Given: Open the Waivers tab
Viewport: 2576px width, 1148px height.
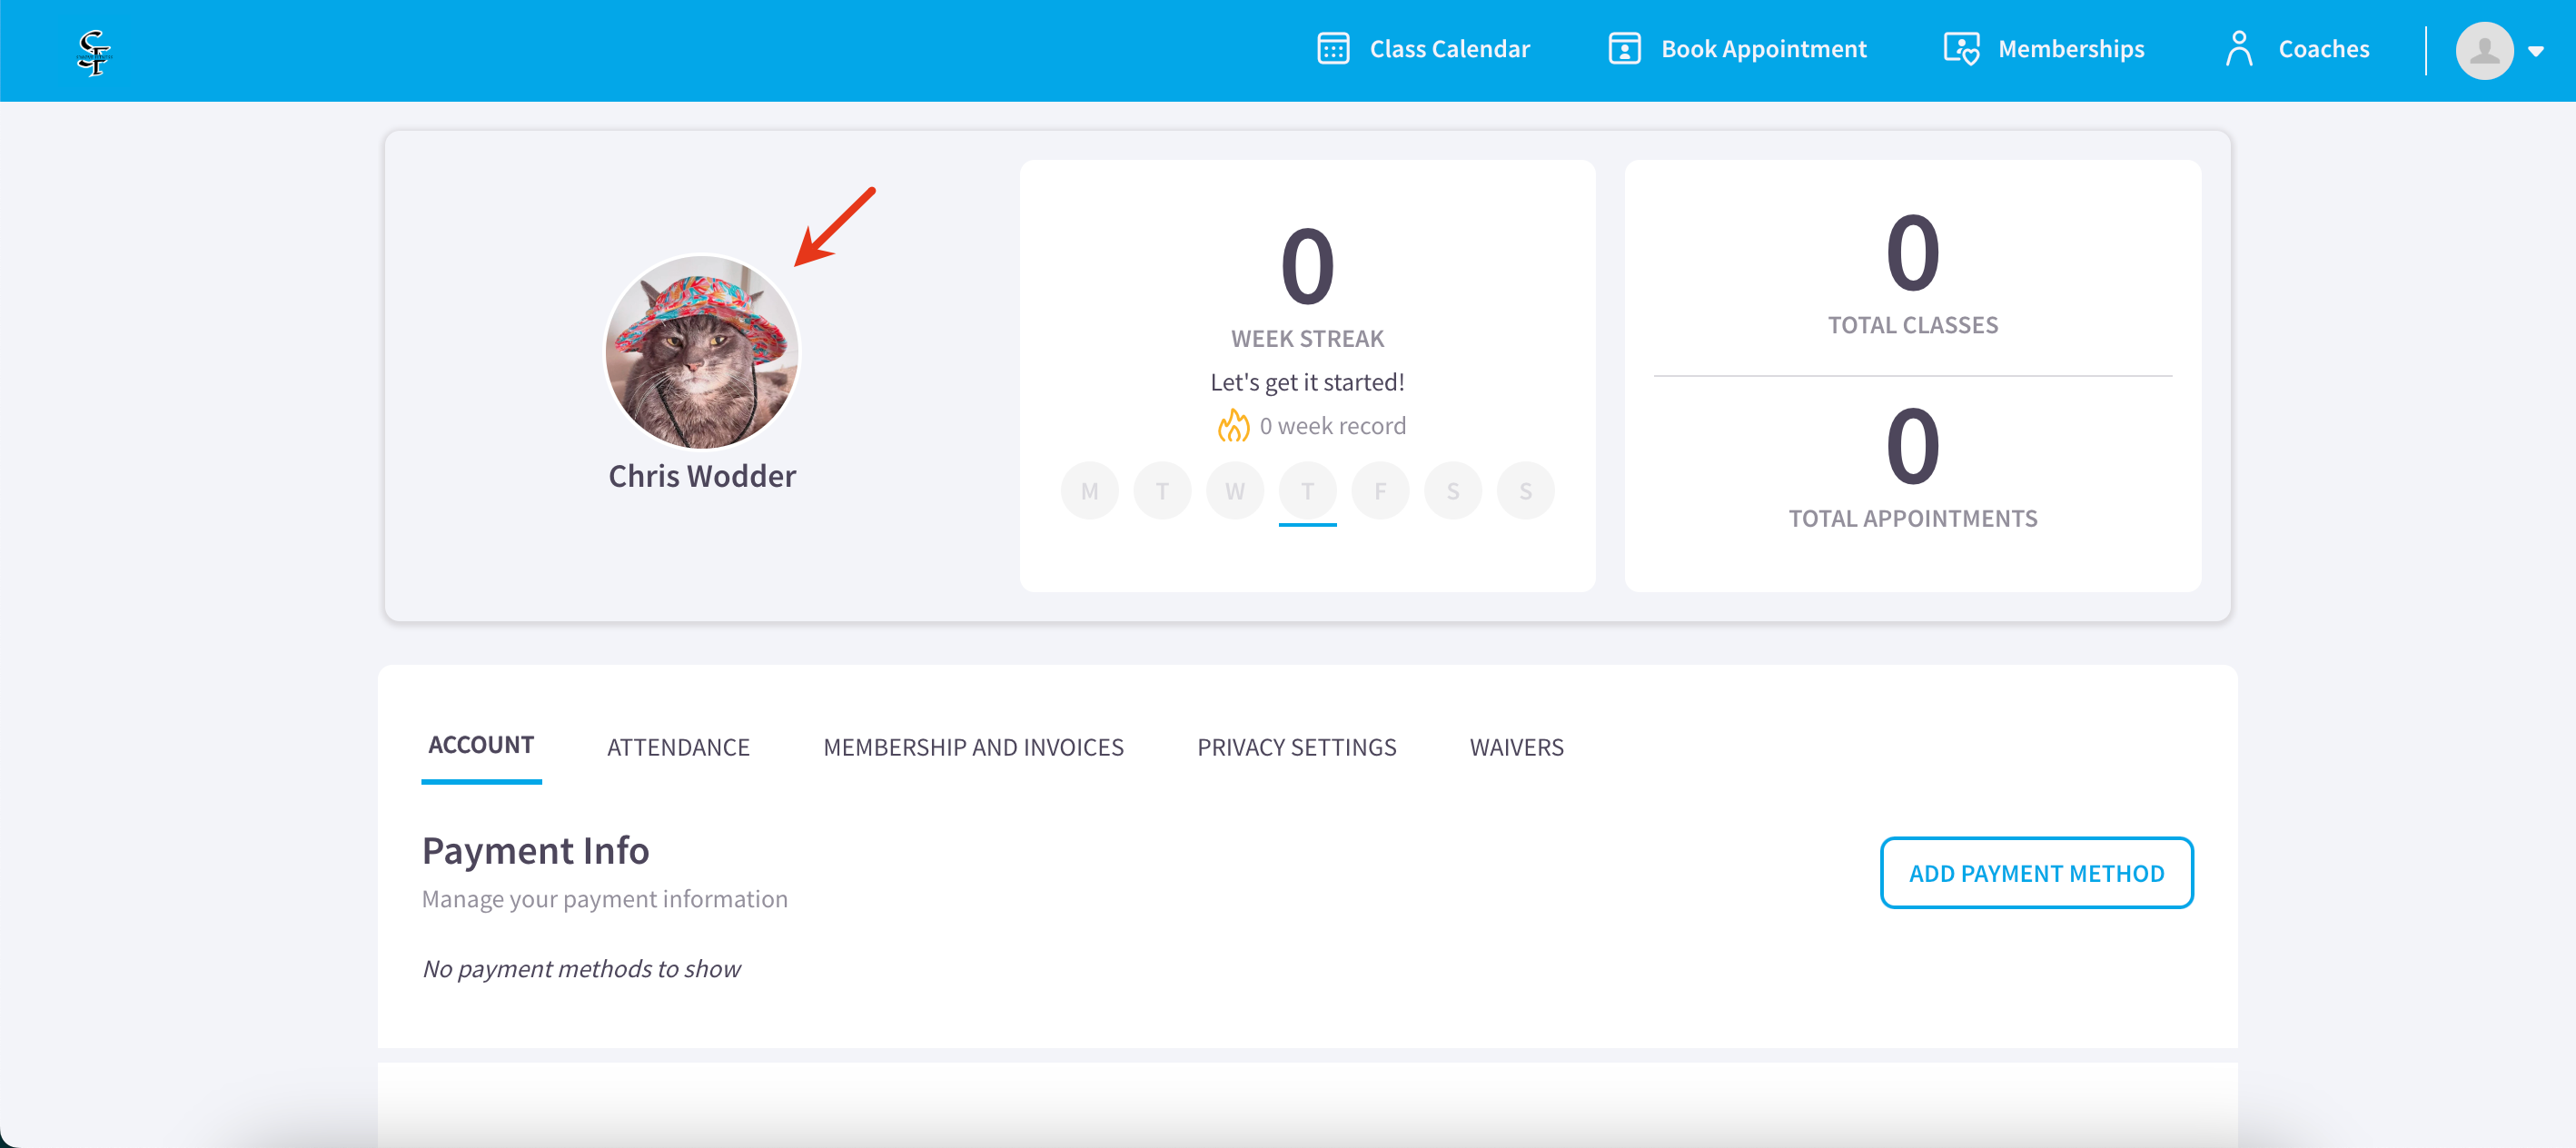Looking at the screenshot, I should [x=1516, y=748].
